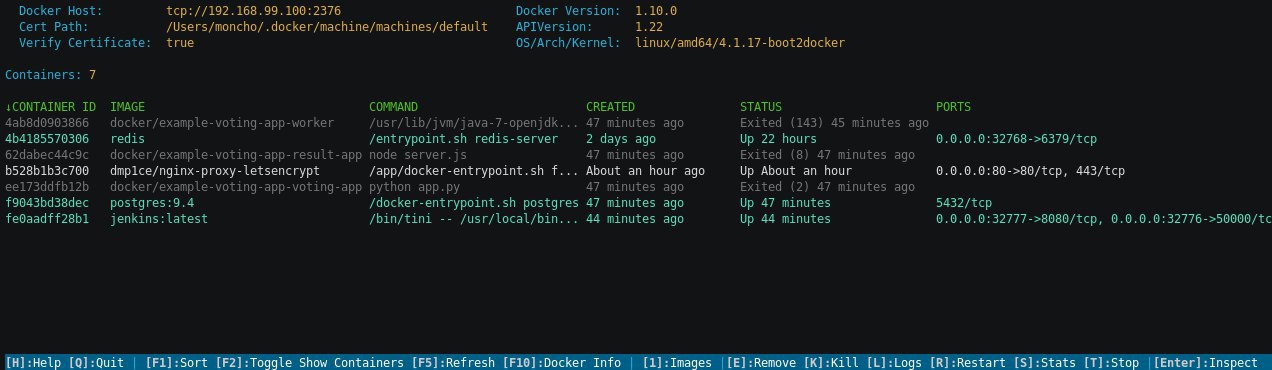Select container 4ab8d0903866
The image size is (1272, 370).
click(x=47, y=123)
